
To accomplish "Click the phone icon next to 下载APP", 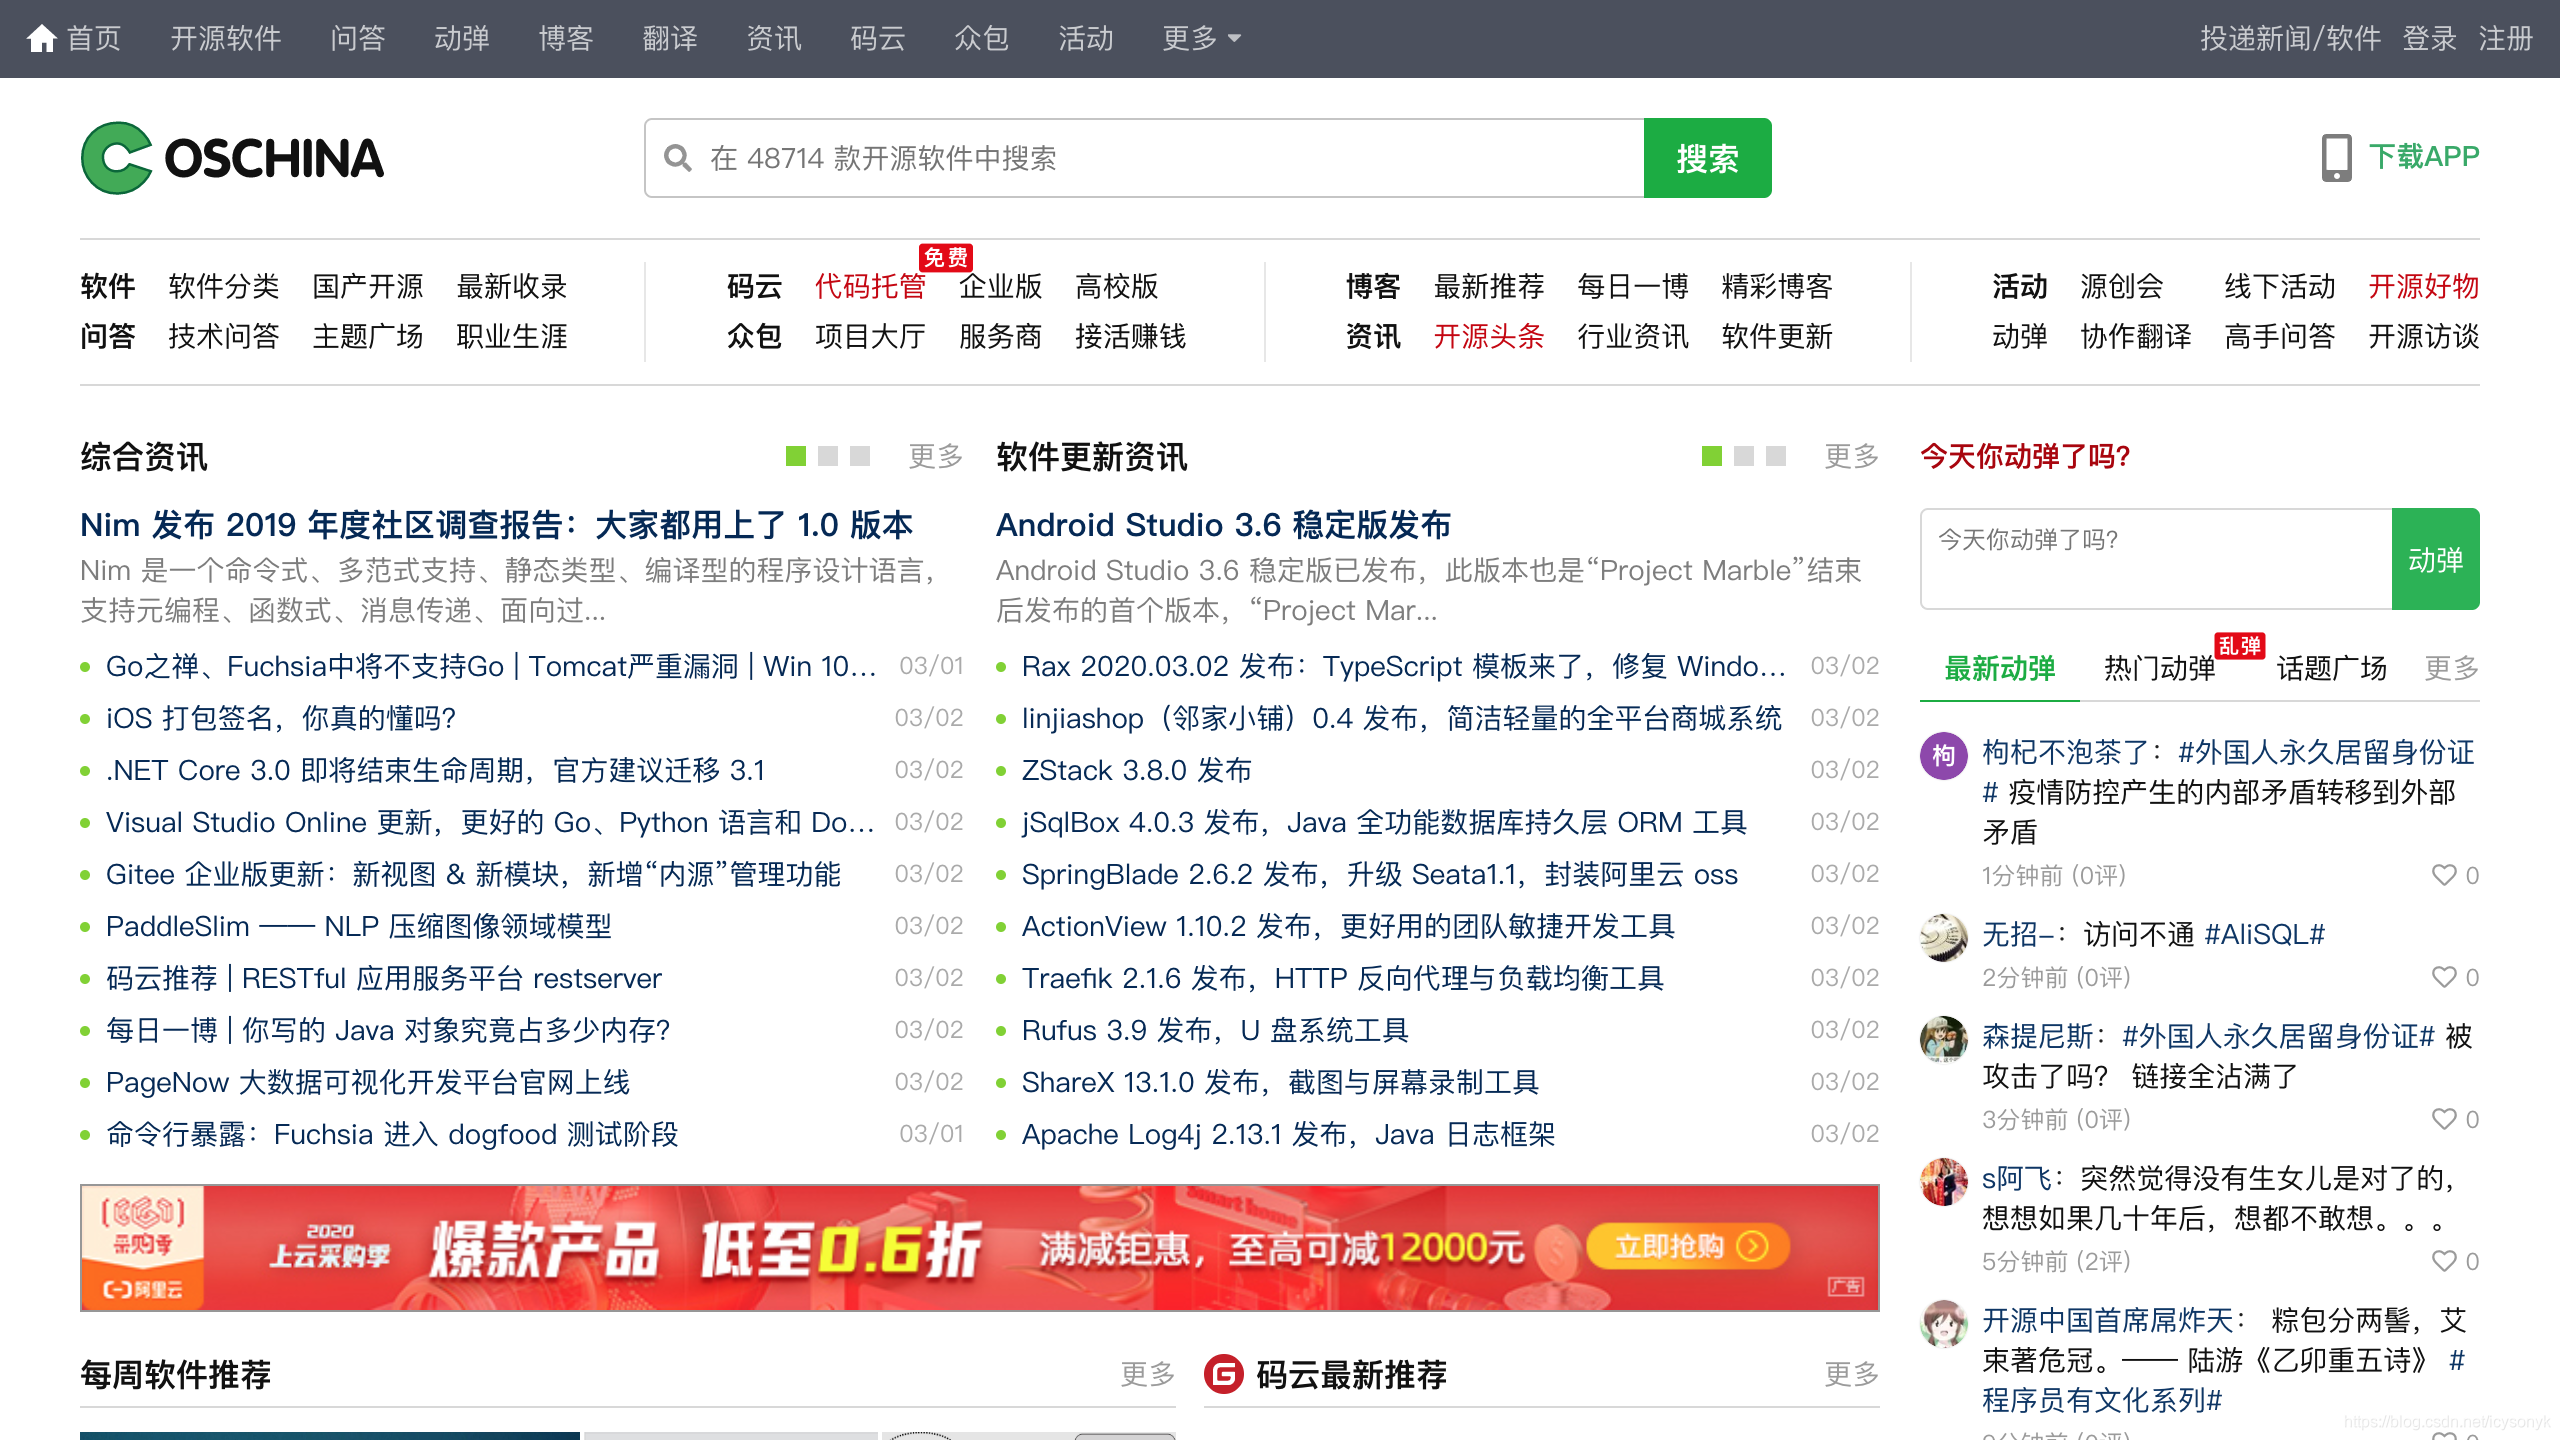I will [x=2336, y=158].
